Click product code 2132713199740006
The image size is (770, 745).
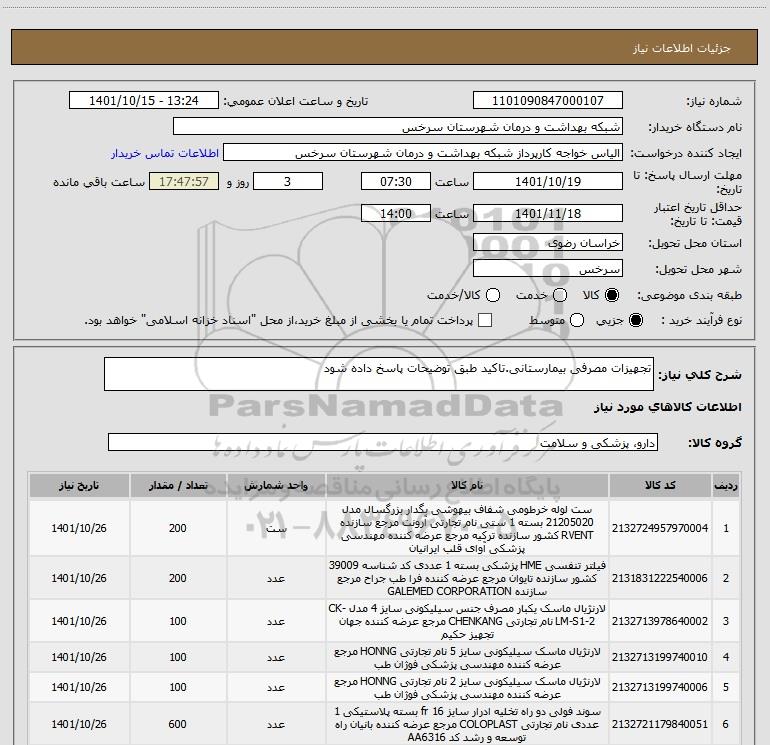point(660,687)
